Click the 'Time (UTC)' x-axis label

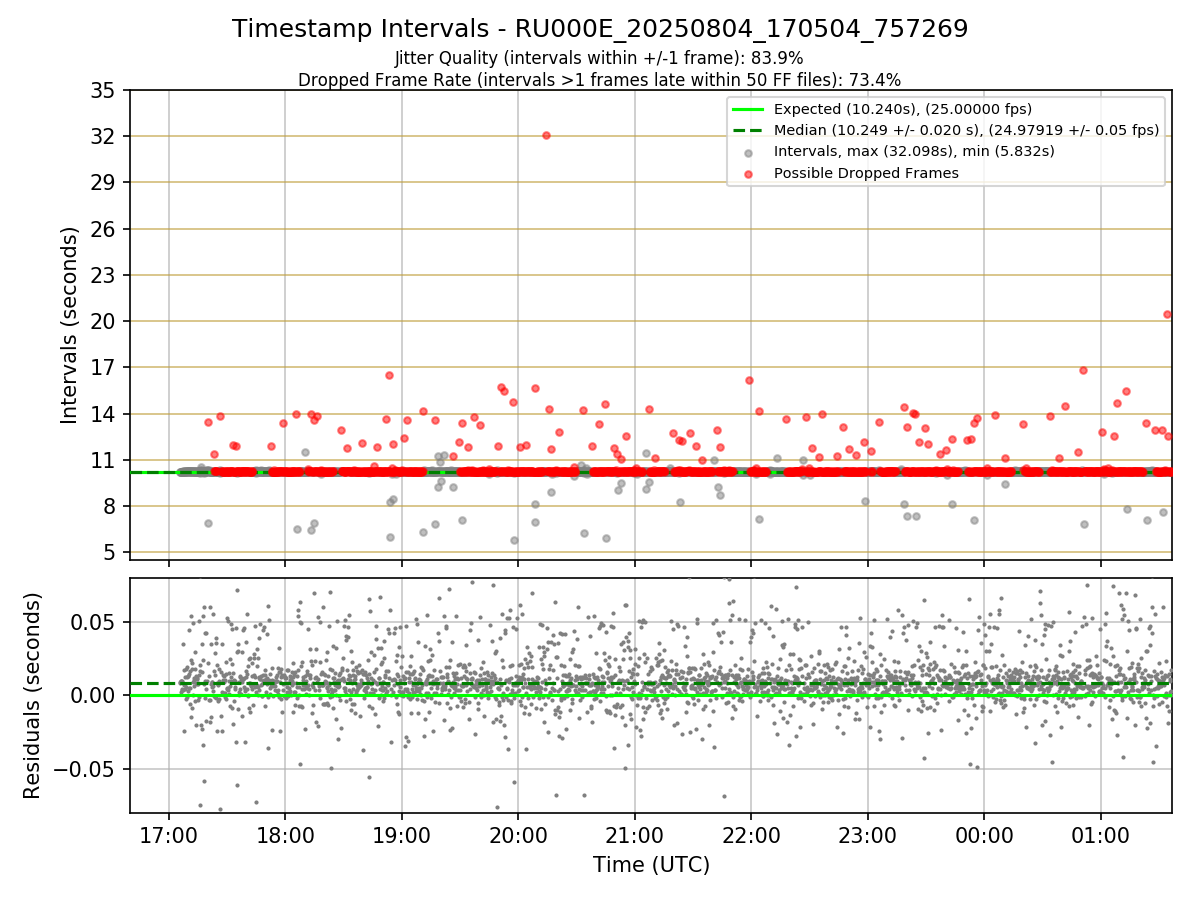[x=651, y=864]
